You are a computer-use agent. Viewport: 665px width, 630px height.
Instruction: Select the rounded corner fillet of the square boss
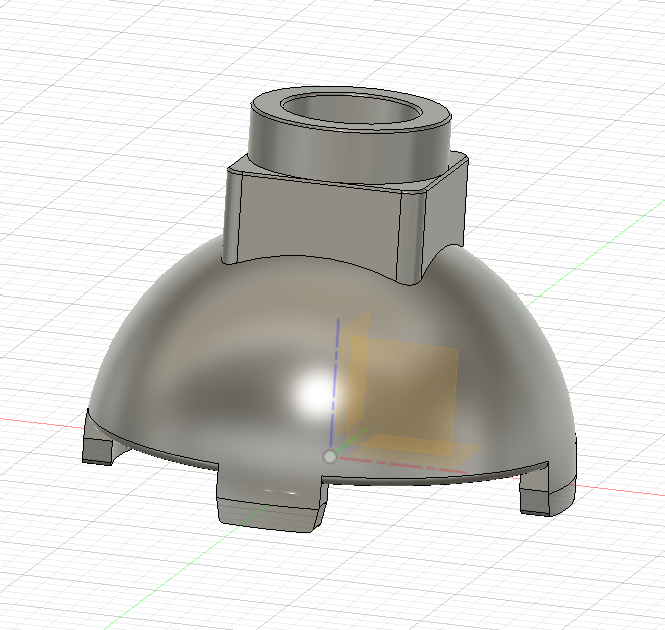pyautogui.click(x=411, y=238)
